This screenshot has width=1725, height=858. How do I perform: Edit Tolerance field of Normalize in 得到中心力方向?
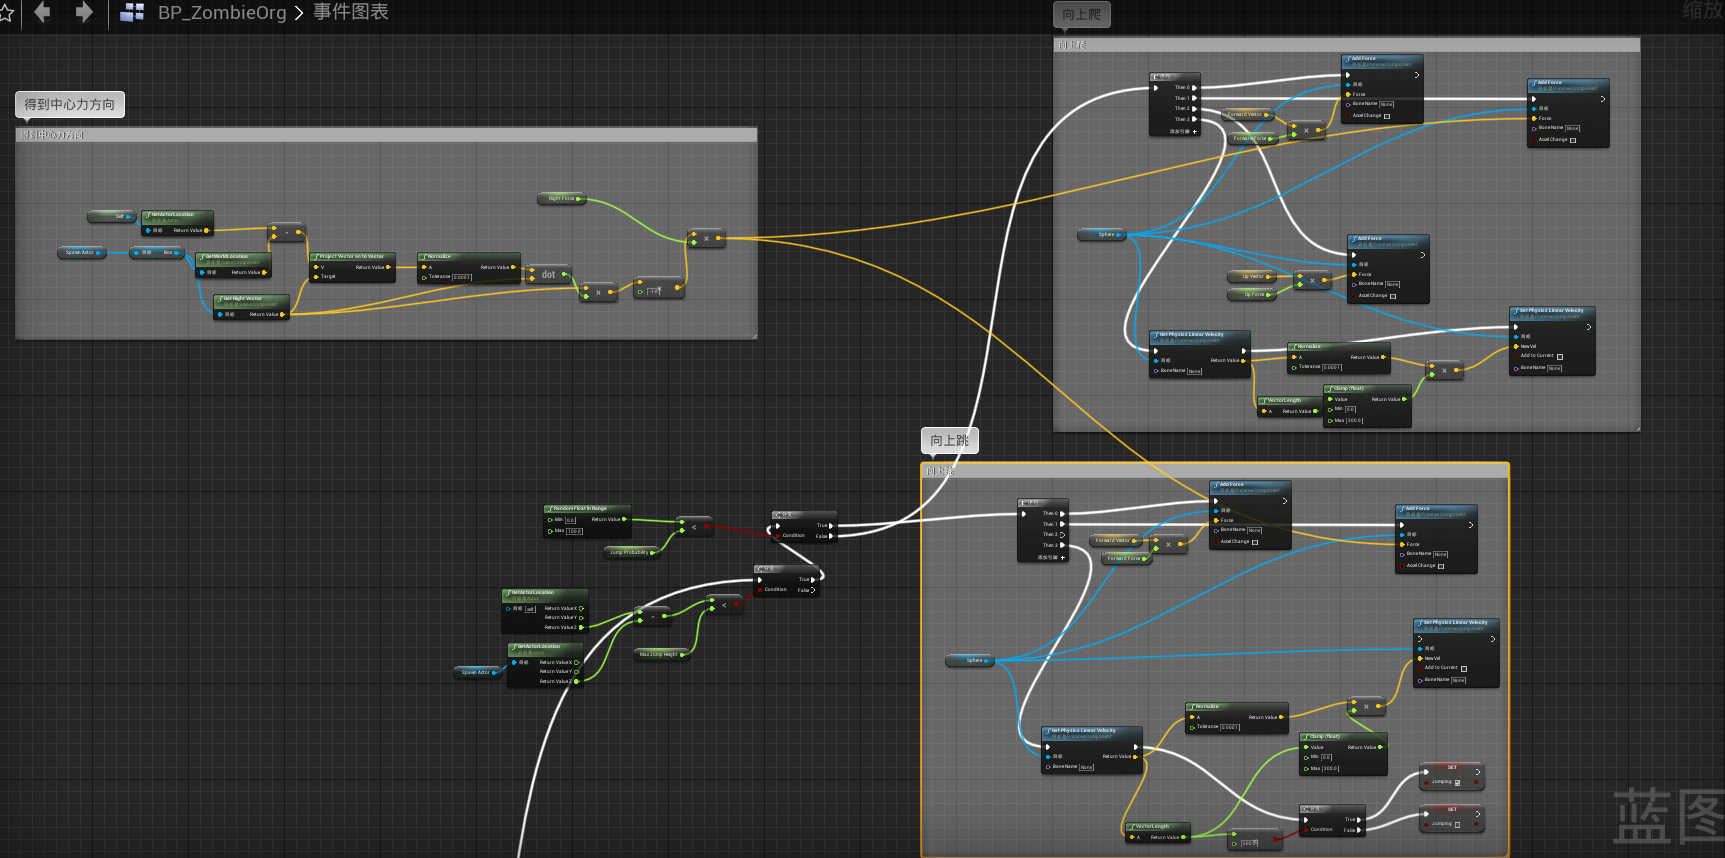point(462,277)
